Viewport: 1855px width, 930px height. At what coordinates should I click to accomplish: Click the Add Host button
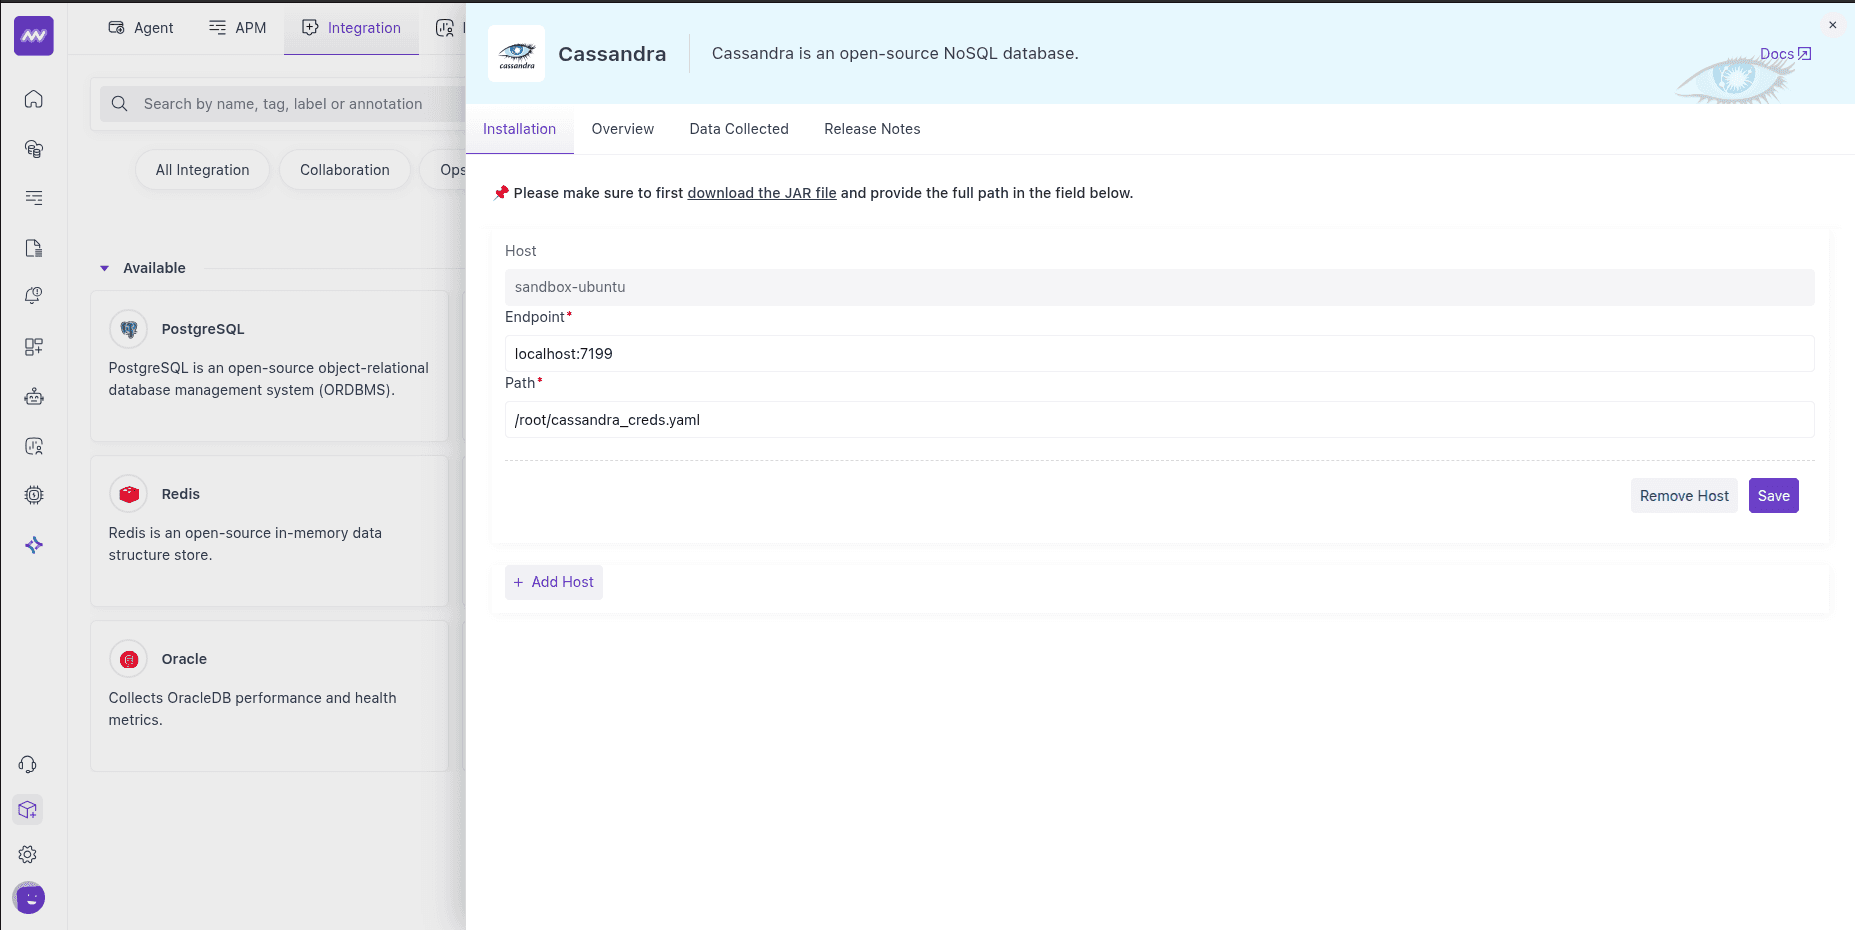(x=553, y=582)
